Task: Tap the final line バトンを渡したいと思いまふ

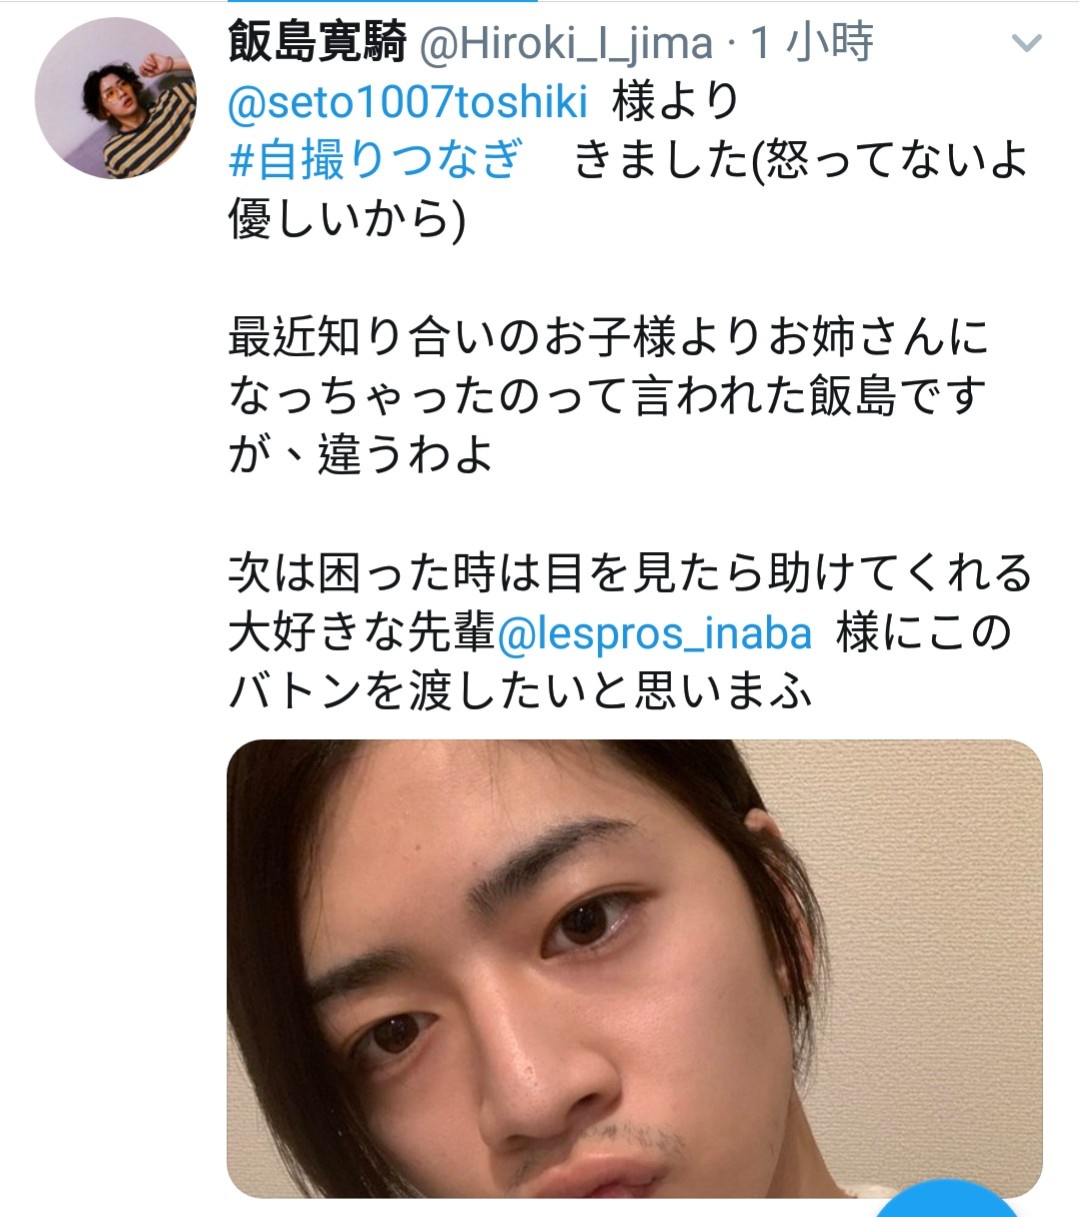Action: 520,692
